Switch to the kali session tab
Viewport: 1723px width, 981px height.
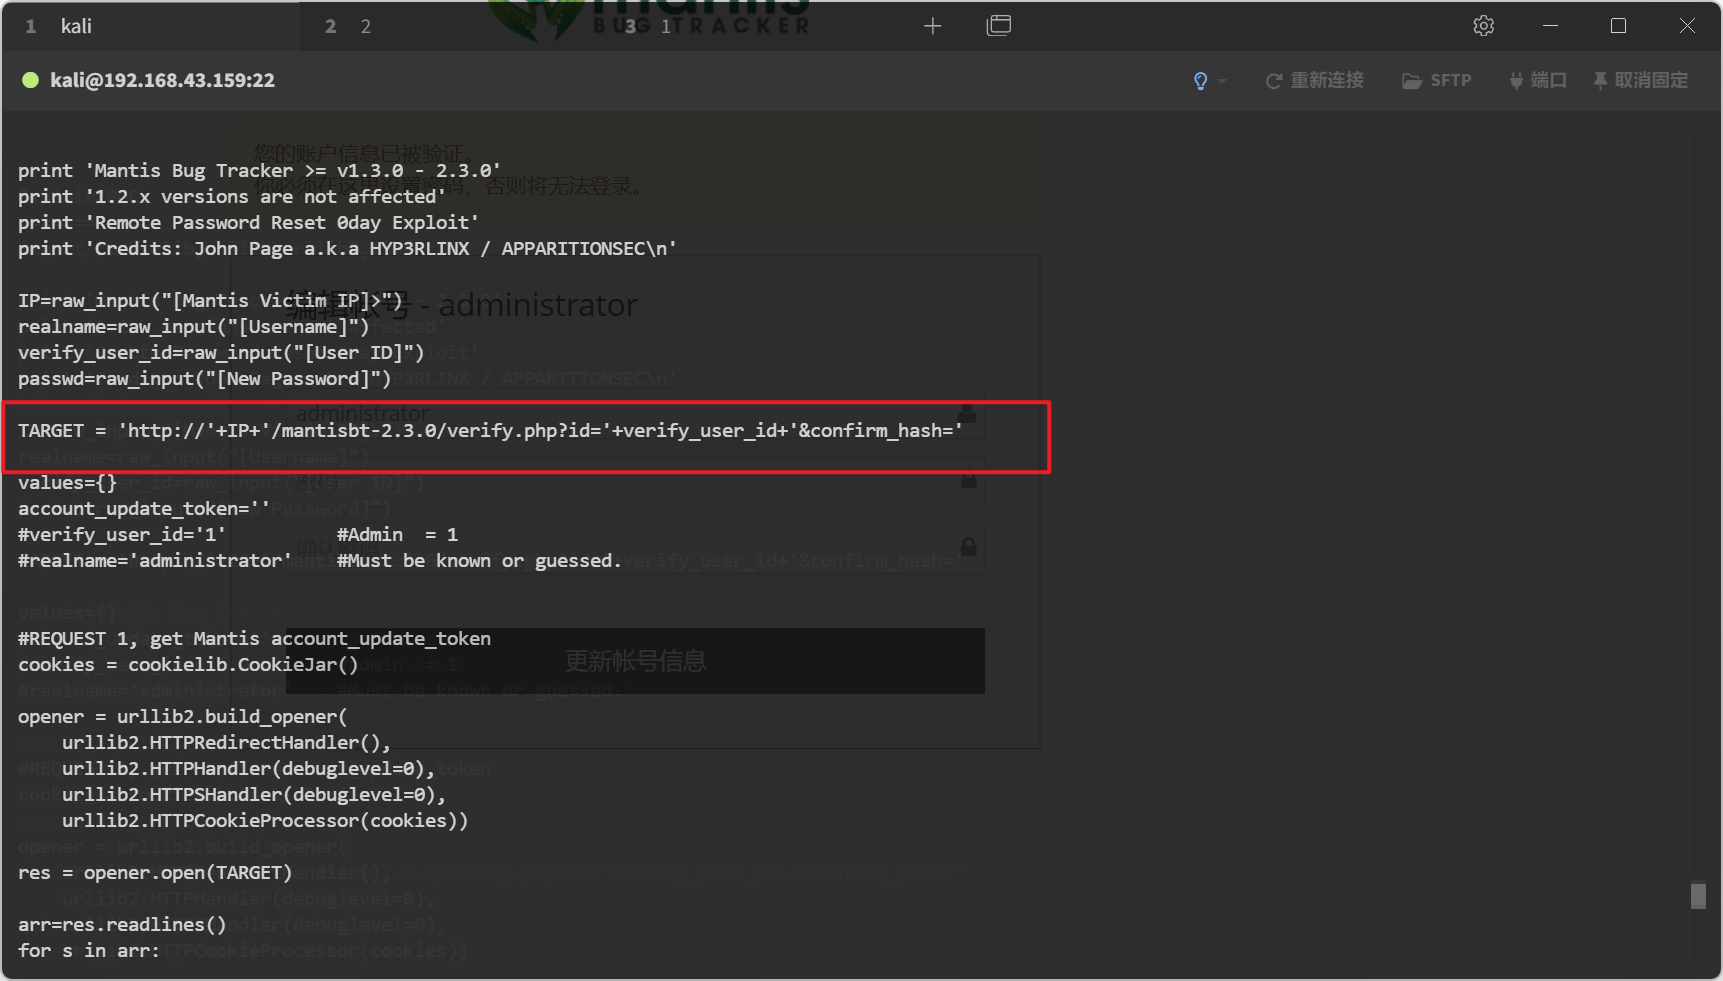[x=150, y=26]
